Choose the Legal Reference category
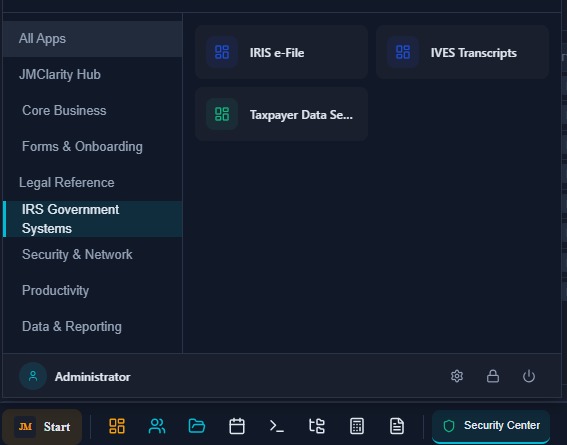 point(92,183)
